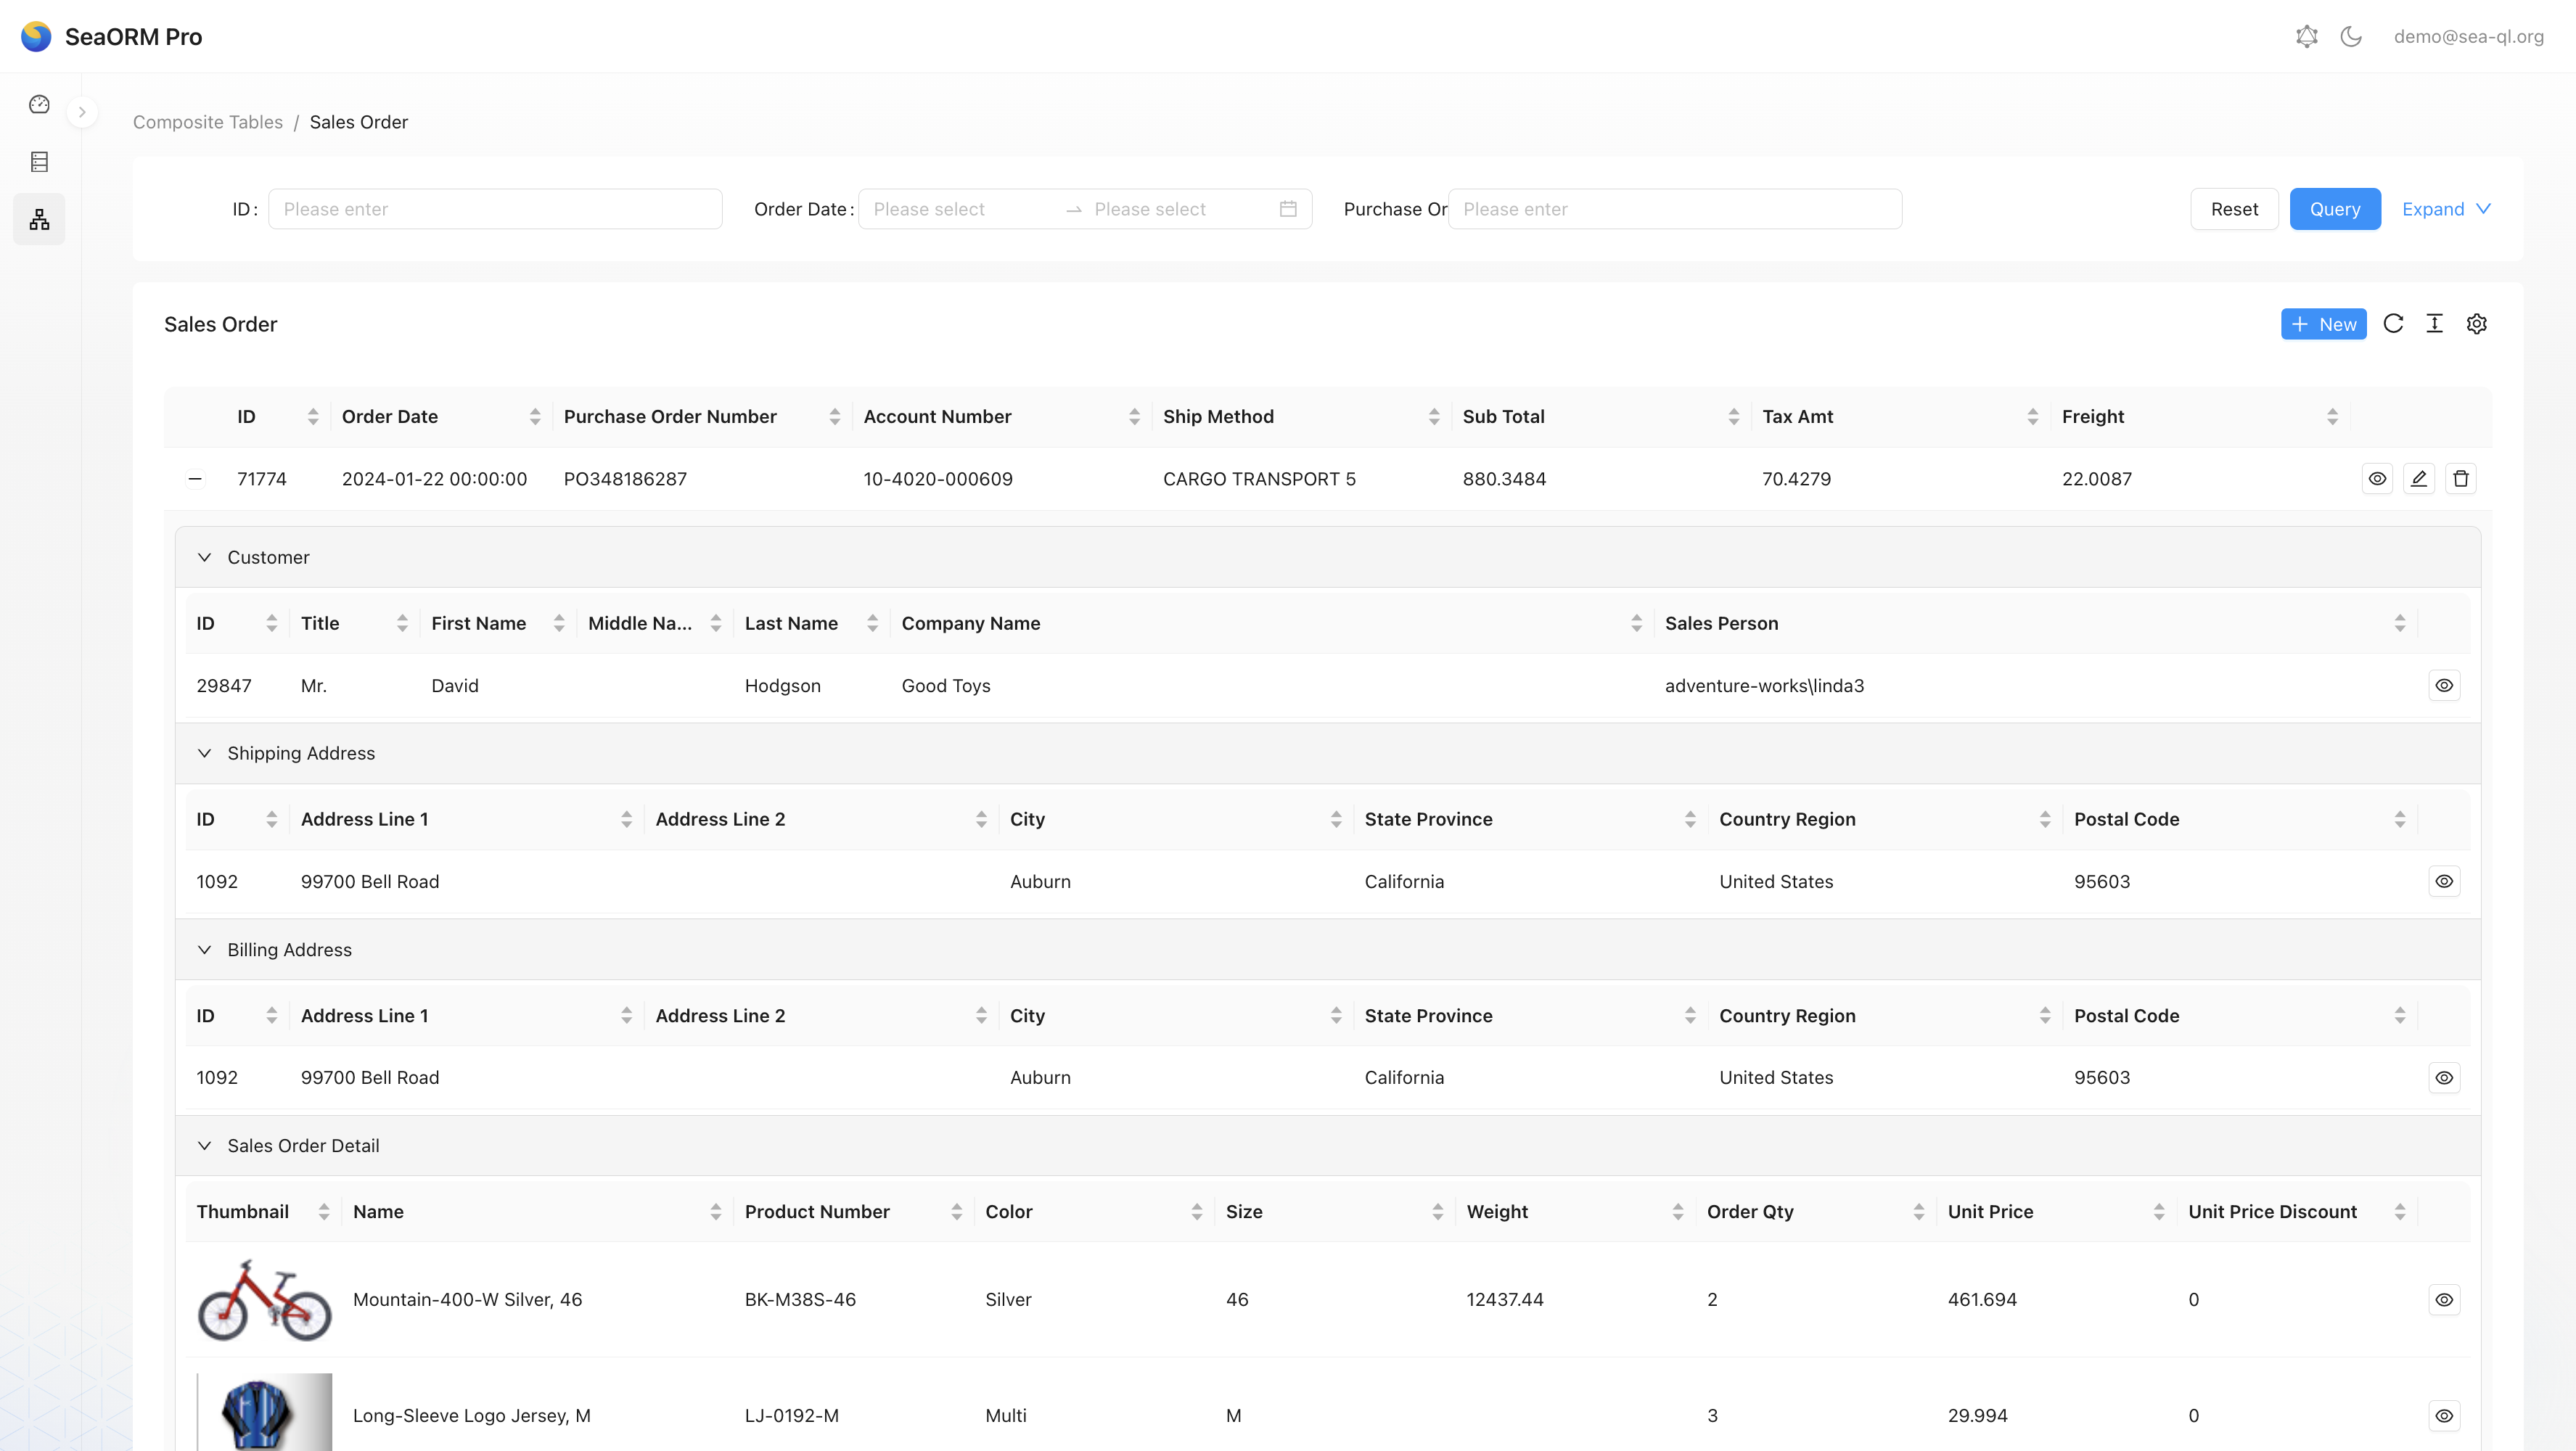
Task: Delete order 71774 with trash icon
Action: coord(2461,479)
